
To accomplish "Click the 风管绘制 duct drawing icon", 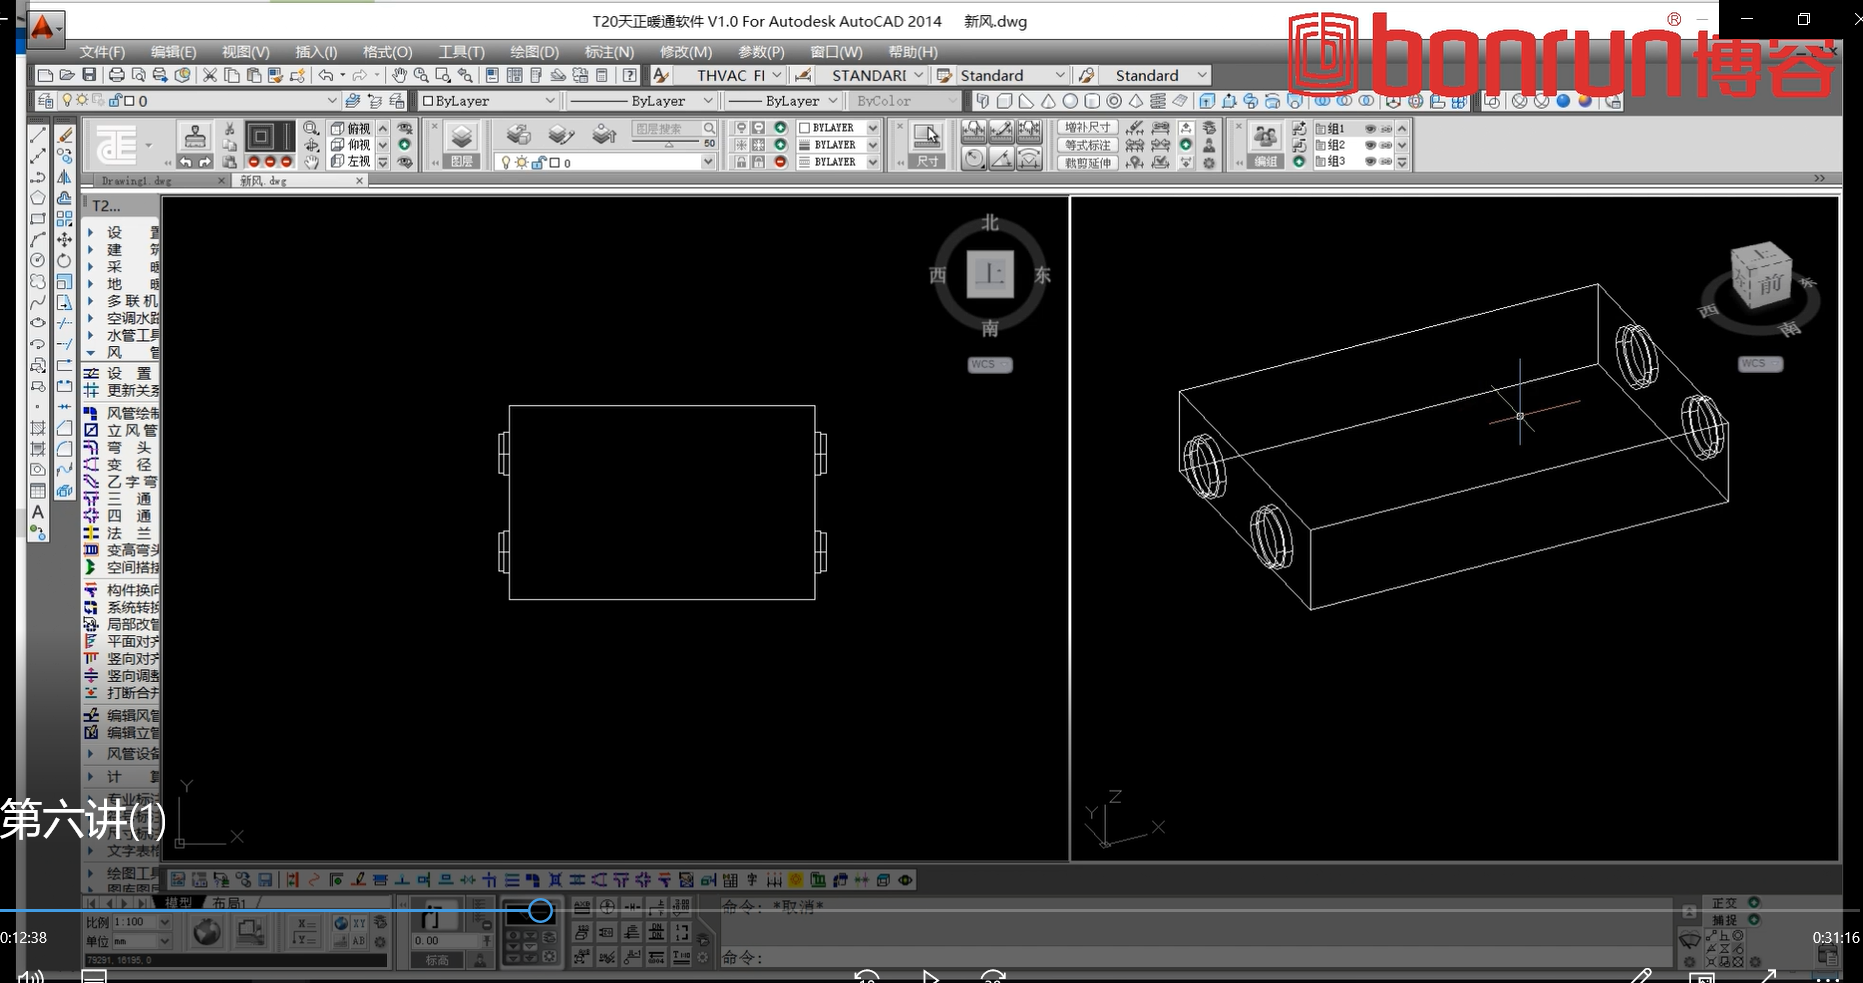I will click(91, 413).
